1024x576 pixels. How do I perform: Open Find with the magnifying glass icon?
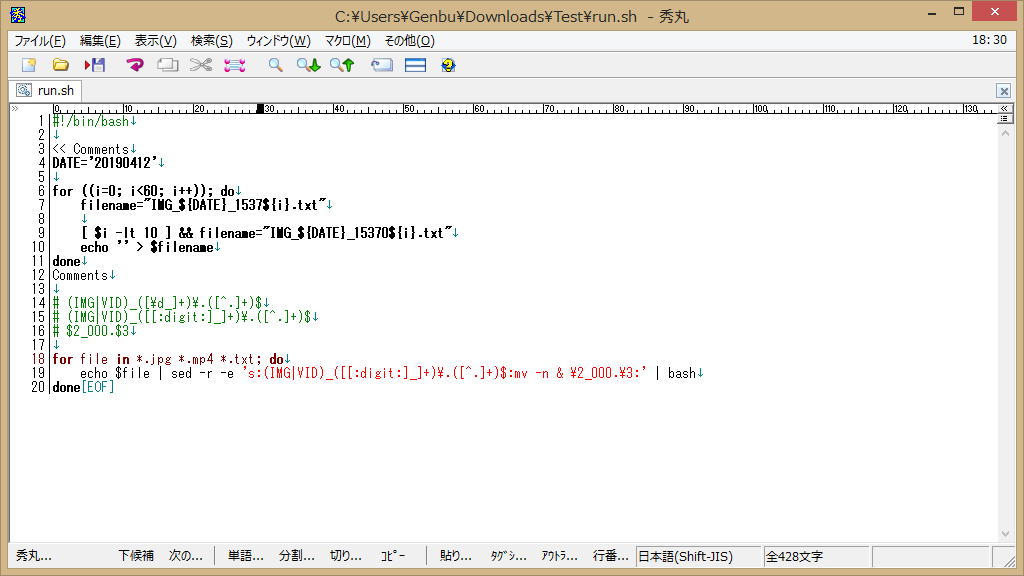[x=275, y=65]
